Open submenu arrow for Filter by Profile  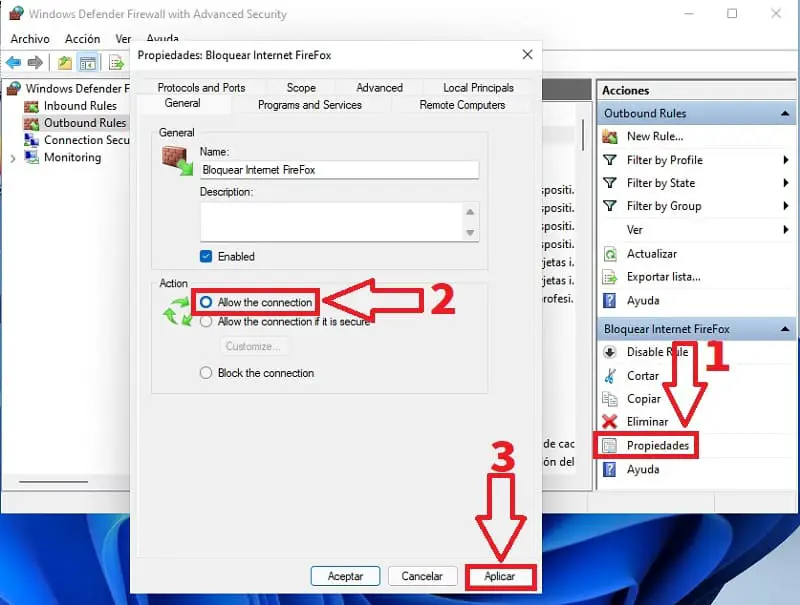pyautogui.click(x=786, y=160)
